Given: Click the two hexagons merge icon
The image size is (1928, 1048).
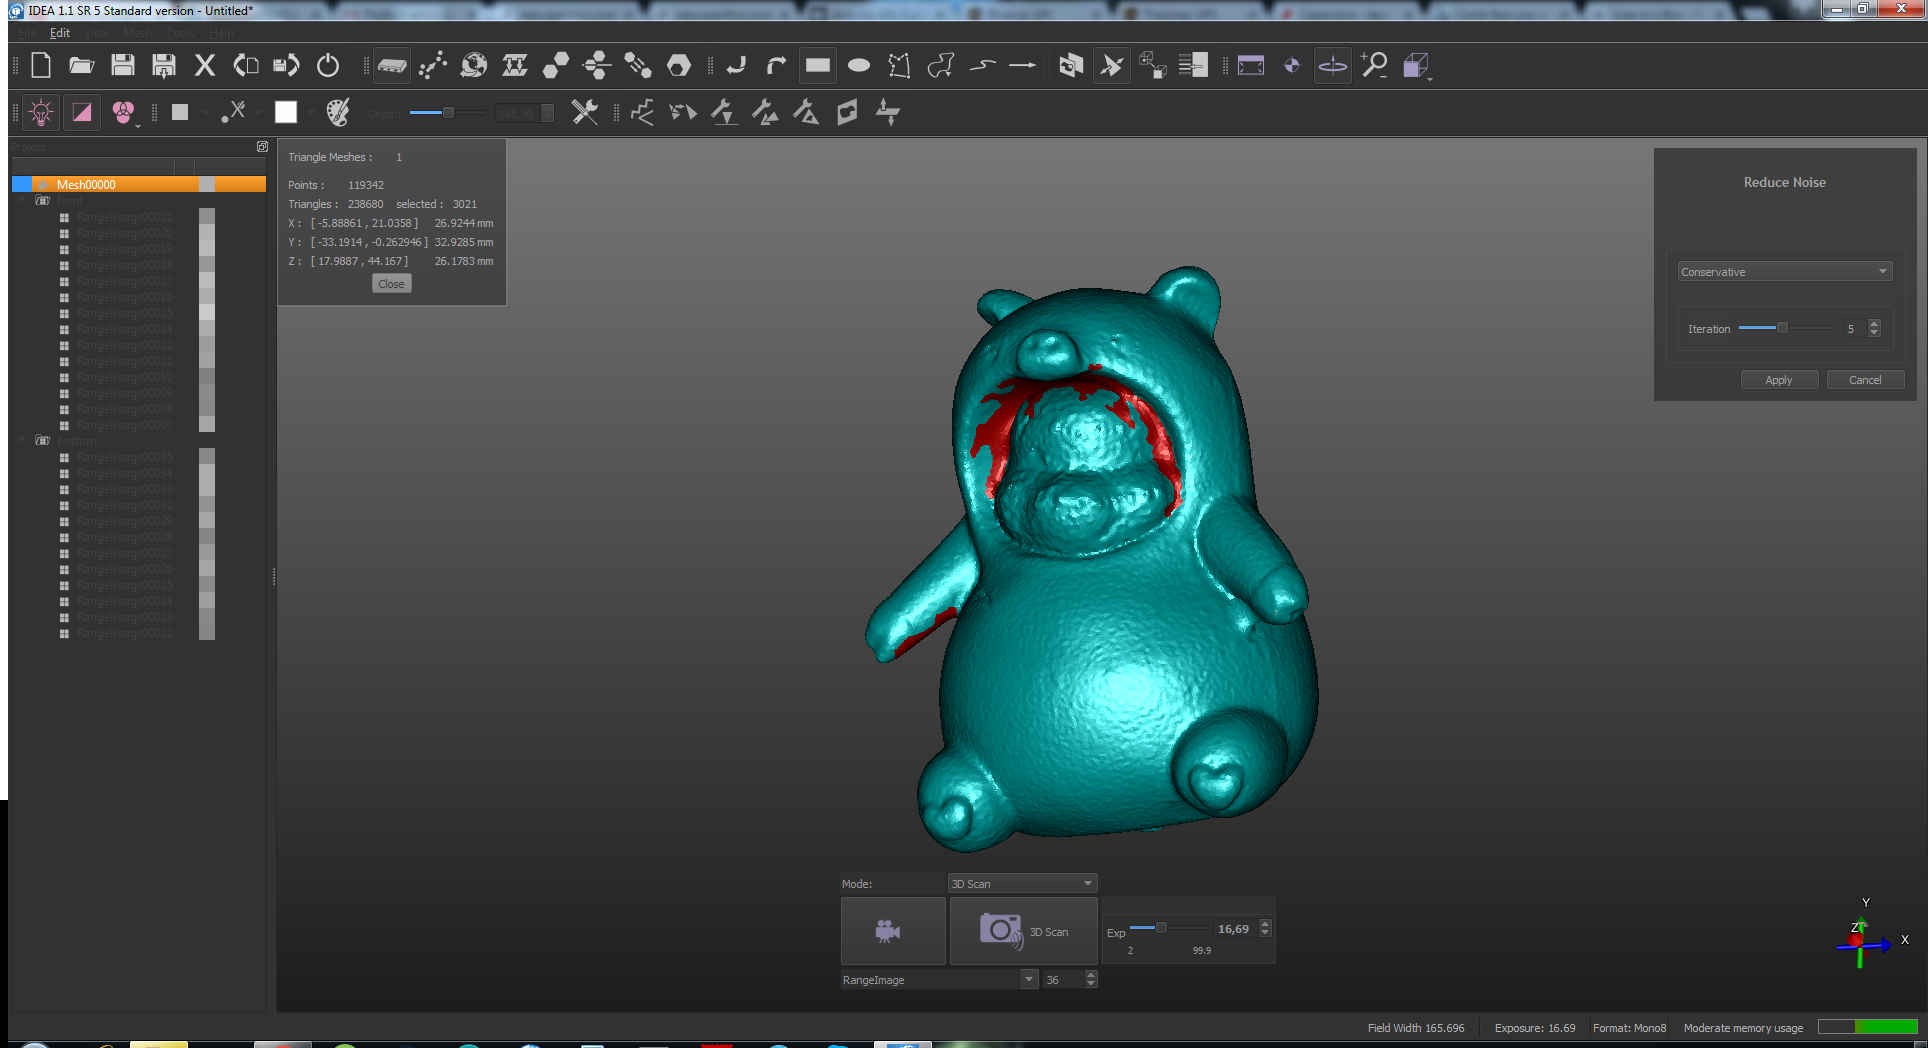Looking at the screenshot, I should click(x=555, y=66).
